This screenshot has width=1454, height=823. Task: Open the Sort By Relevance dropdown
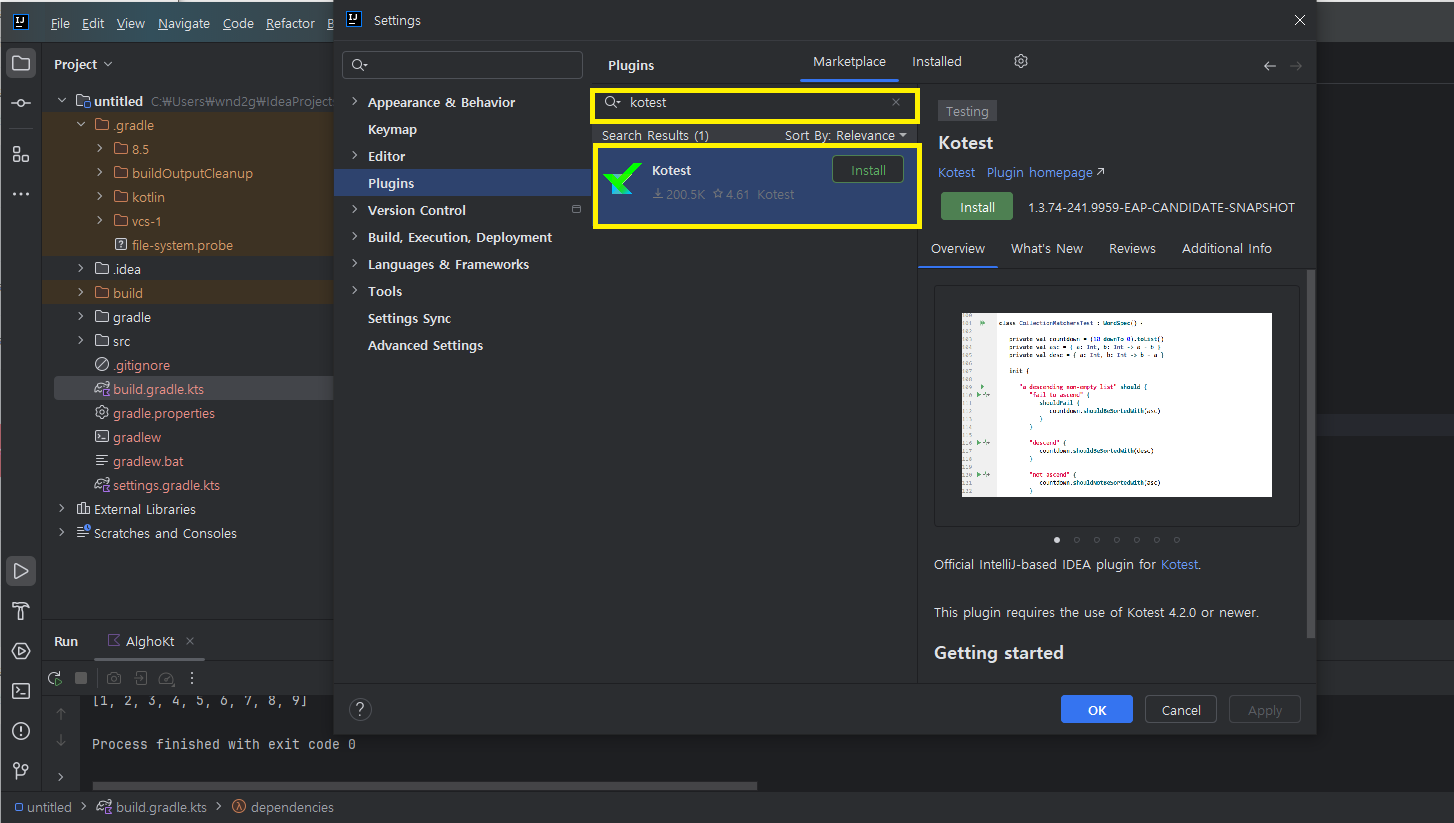[x=846, y=135]
